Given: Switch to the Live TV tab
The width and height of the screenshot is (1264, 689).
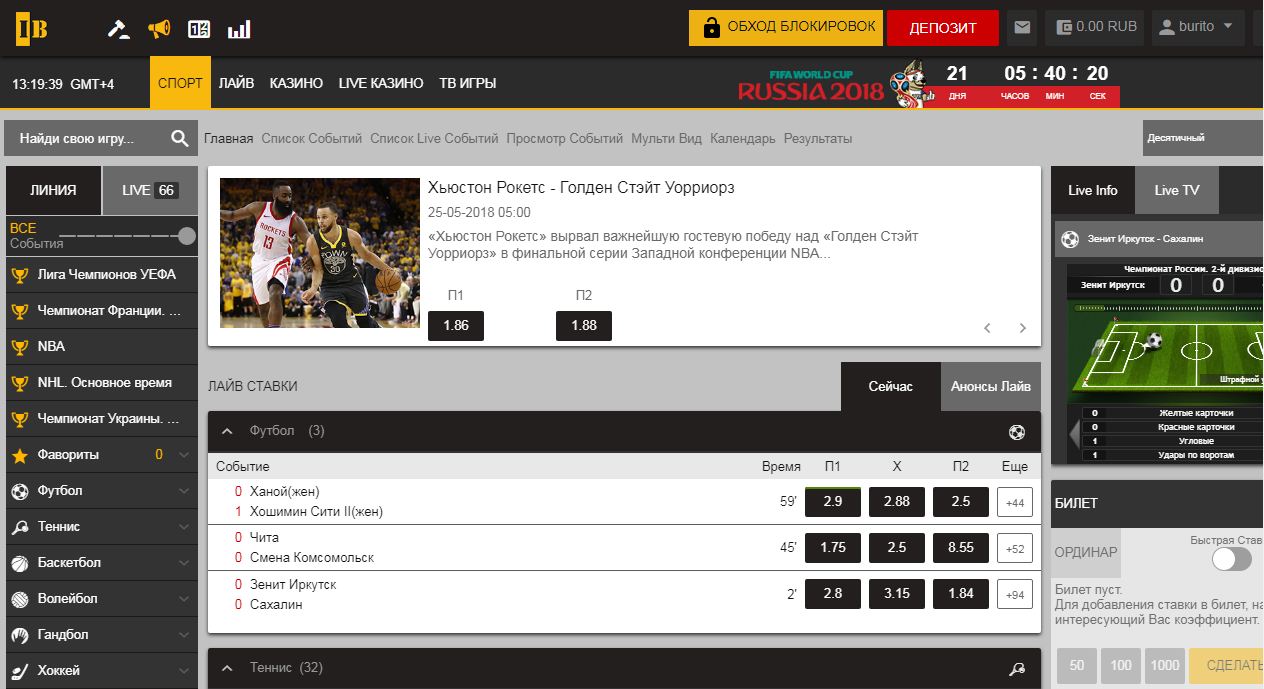Looking at the screenshot, I should tap(1176, 190).
